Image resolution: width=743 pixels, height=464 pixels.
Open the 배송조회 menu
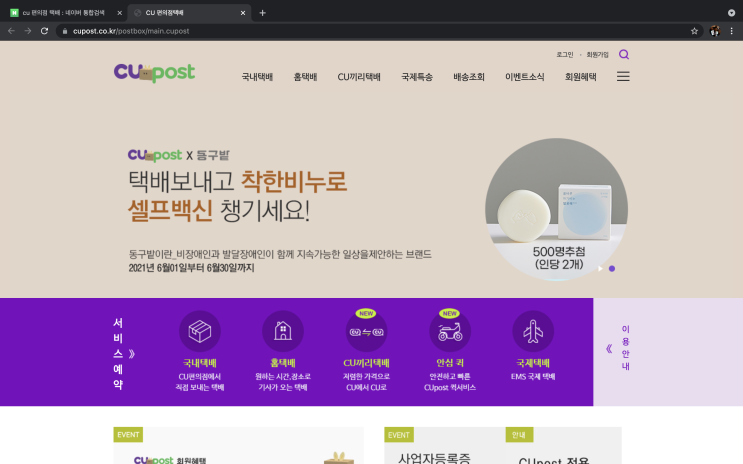pyautogui.click(x=469, y=77)
